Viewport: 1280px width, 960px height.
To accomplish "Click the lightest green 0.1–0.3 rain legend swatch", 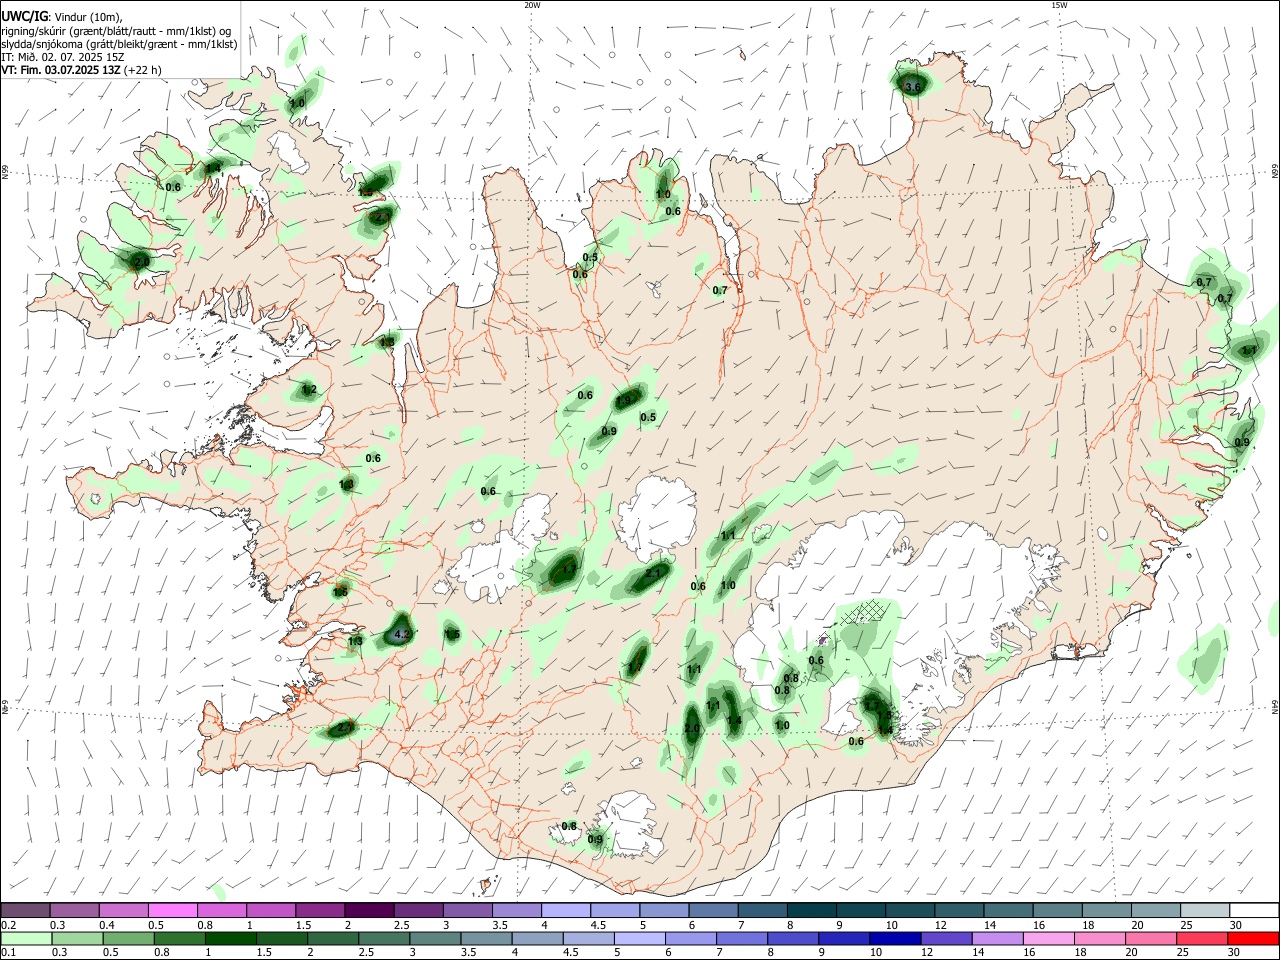I will click(x=26, y=938).
